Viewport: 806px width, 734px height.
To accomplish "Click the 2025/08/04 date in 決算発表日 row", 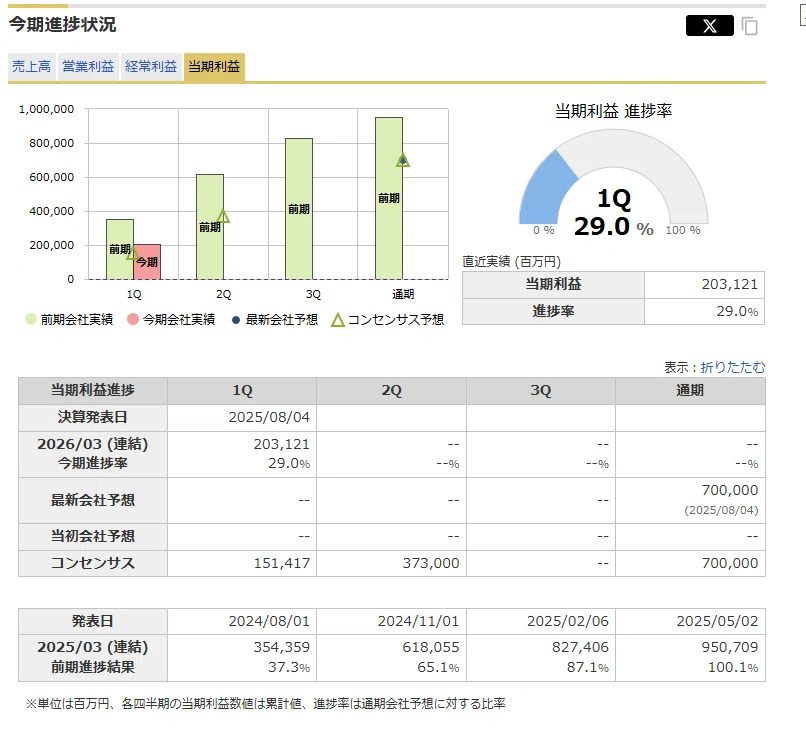I will (269, 417).
